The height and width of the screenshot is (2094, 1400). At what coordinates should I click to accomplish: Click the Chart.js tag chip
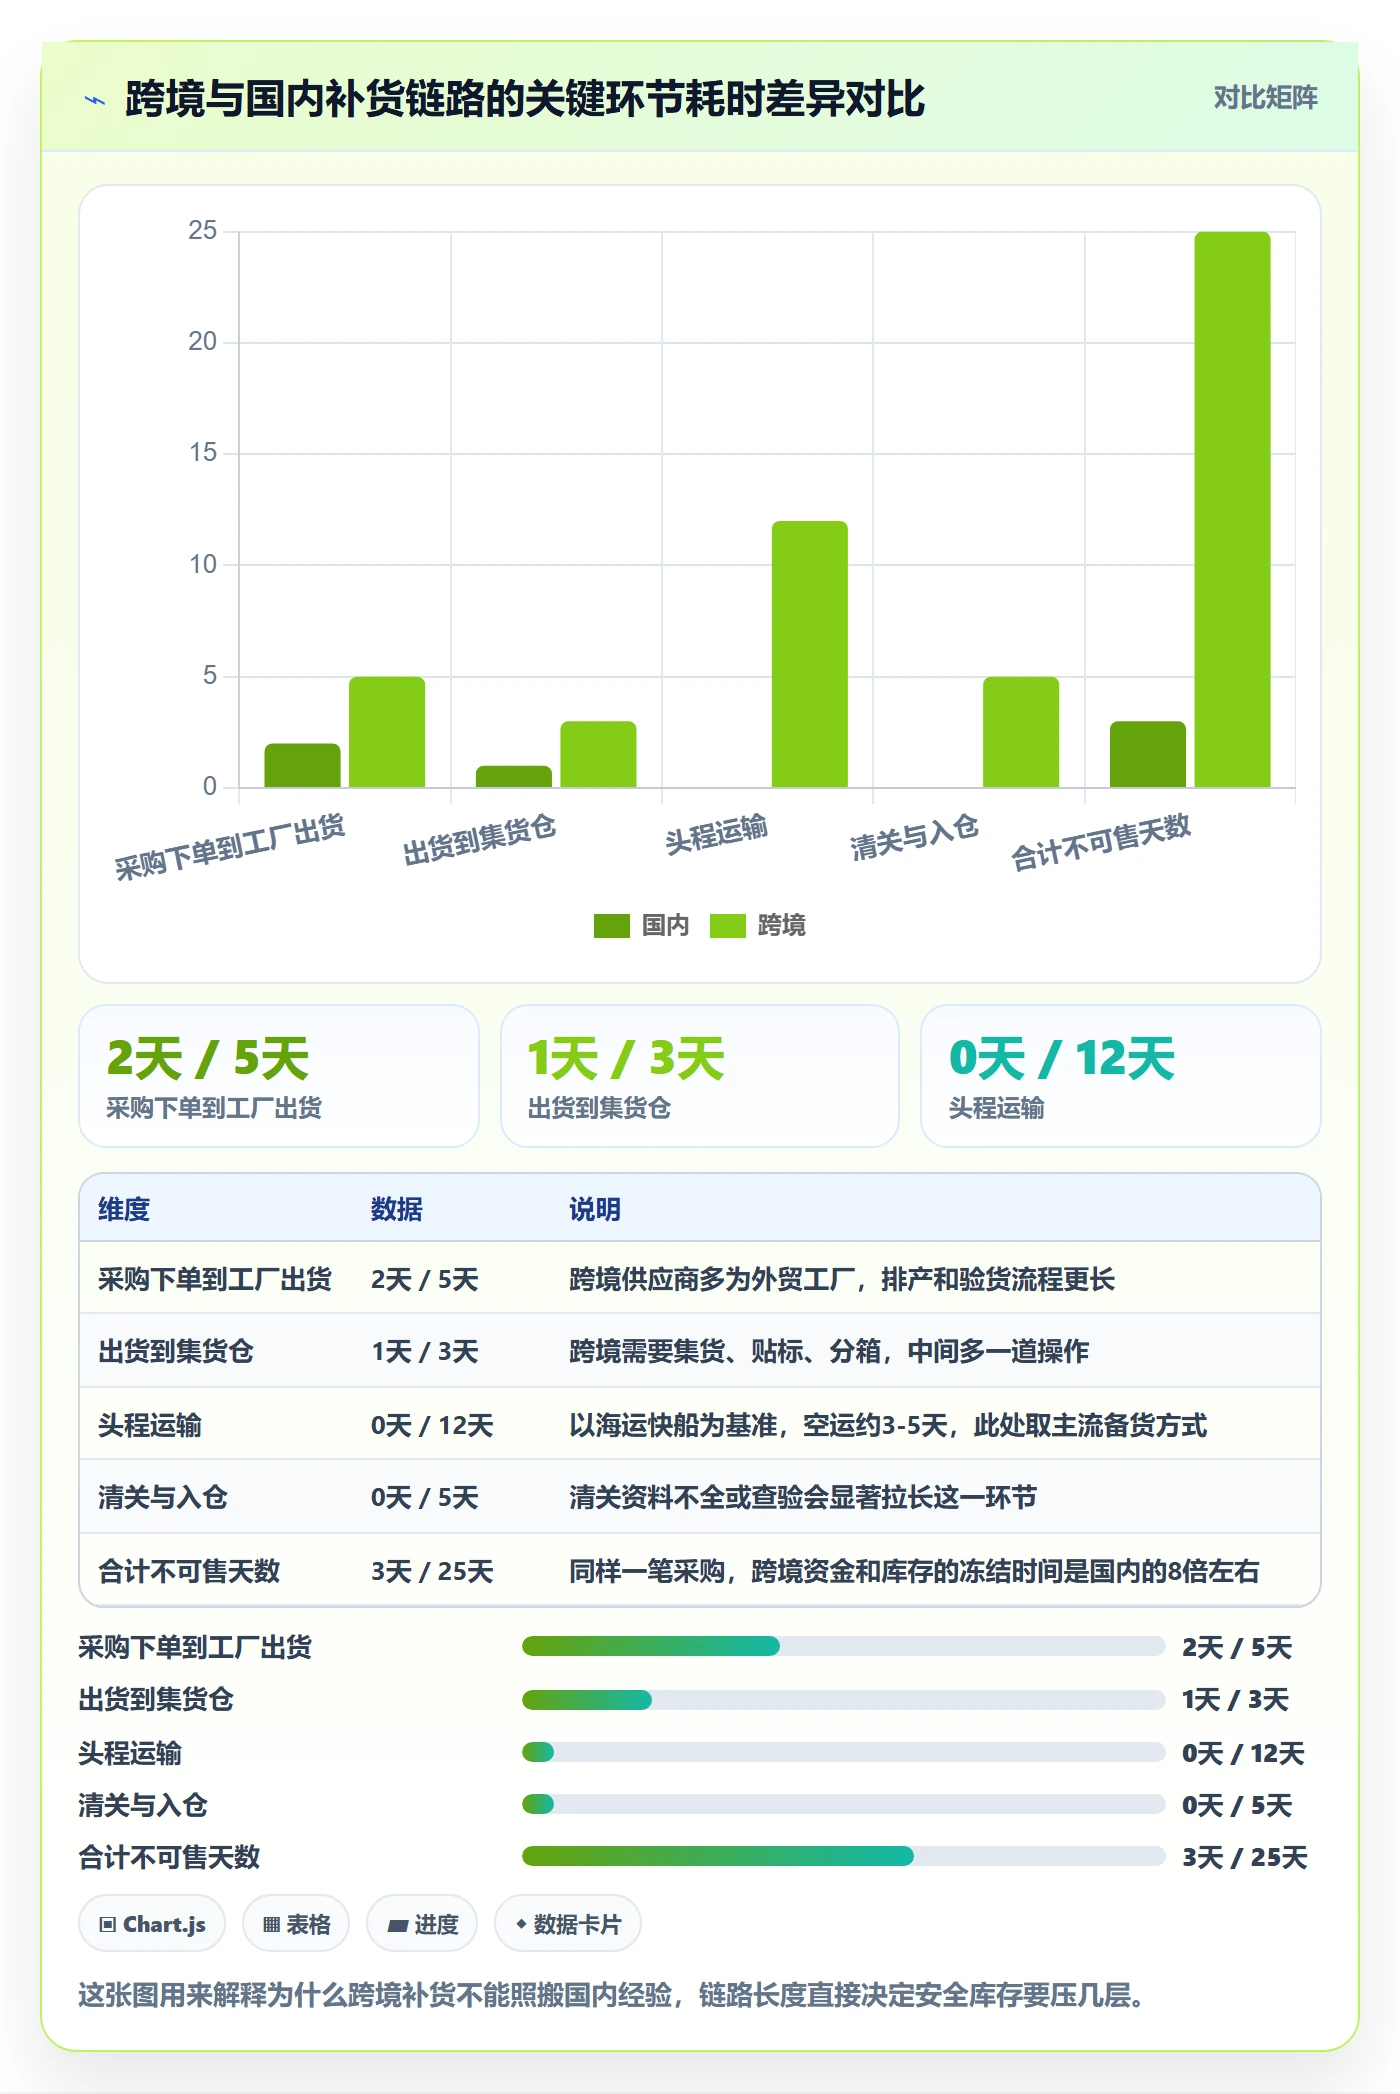point(152,1924)
